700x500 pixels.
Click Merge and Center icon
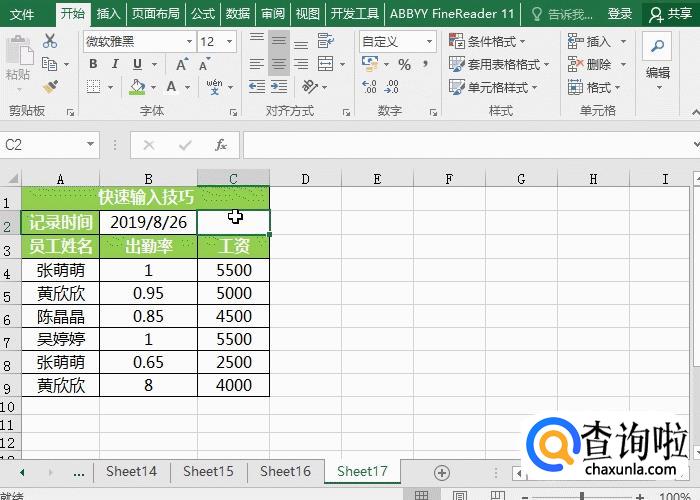point(325,64)
